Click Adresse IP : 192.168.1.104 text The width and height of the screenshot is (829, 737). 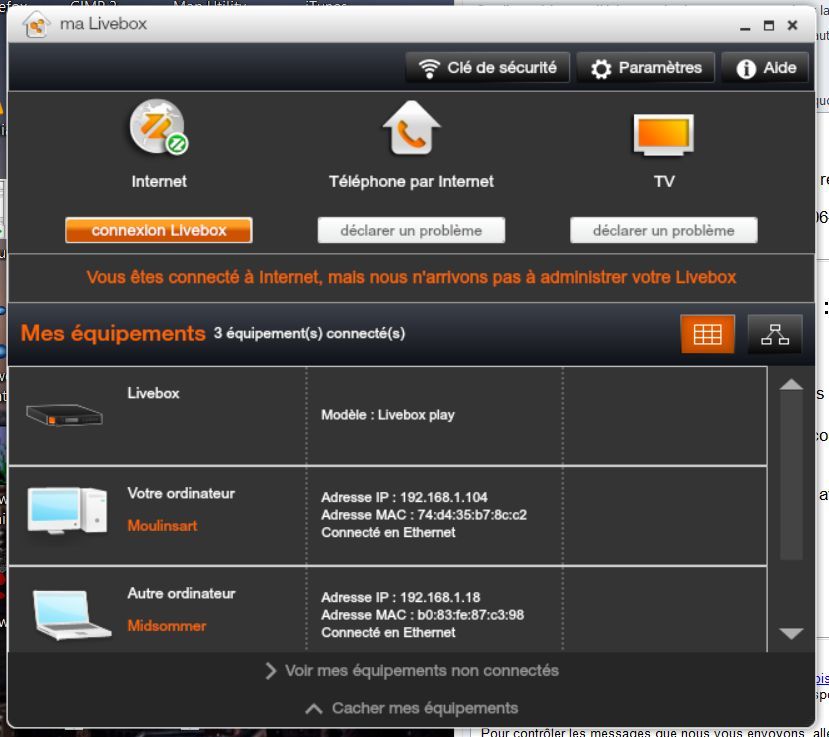404,498
